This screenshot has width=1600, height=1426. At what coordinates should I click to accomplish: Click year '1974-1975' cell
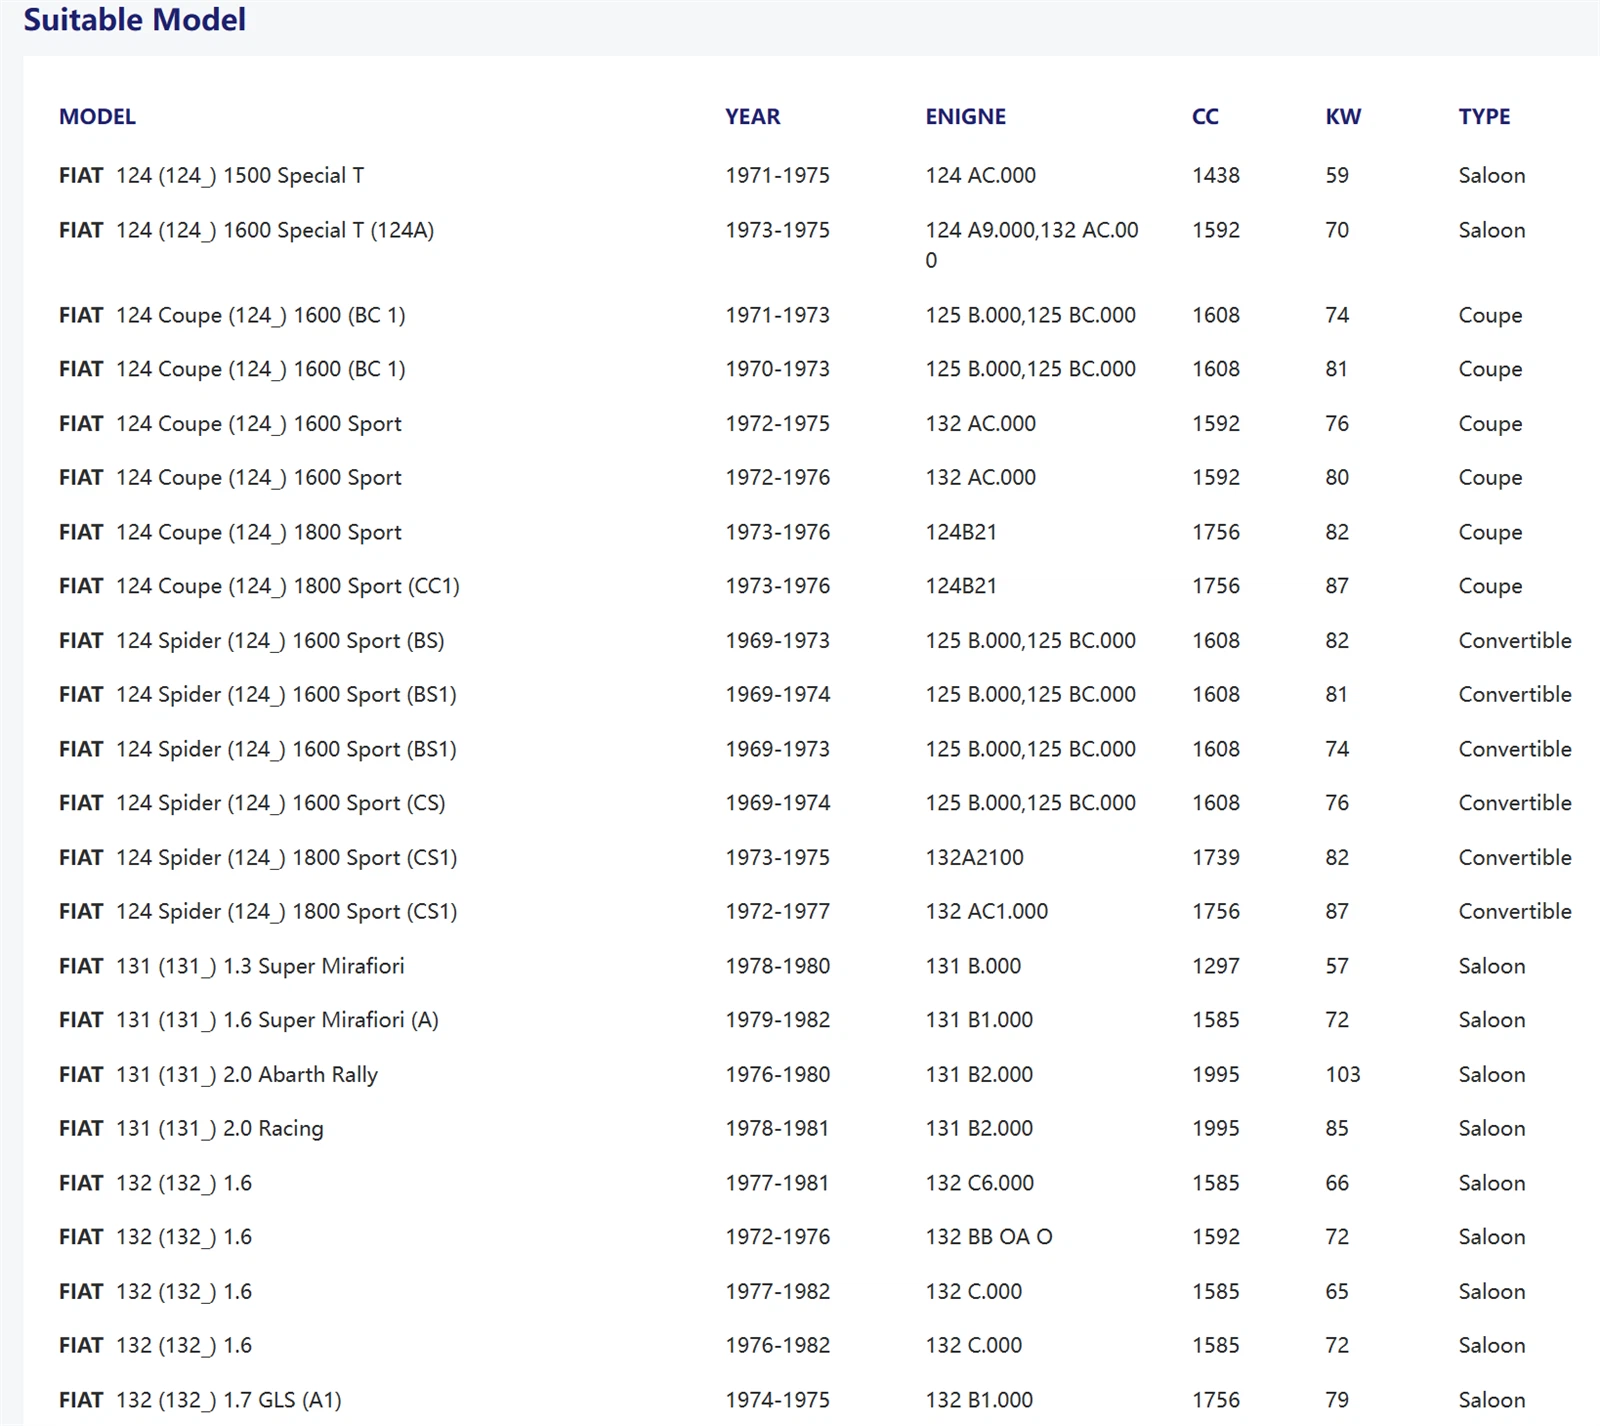777,1400
